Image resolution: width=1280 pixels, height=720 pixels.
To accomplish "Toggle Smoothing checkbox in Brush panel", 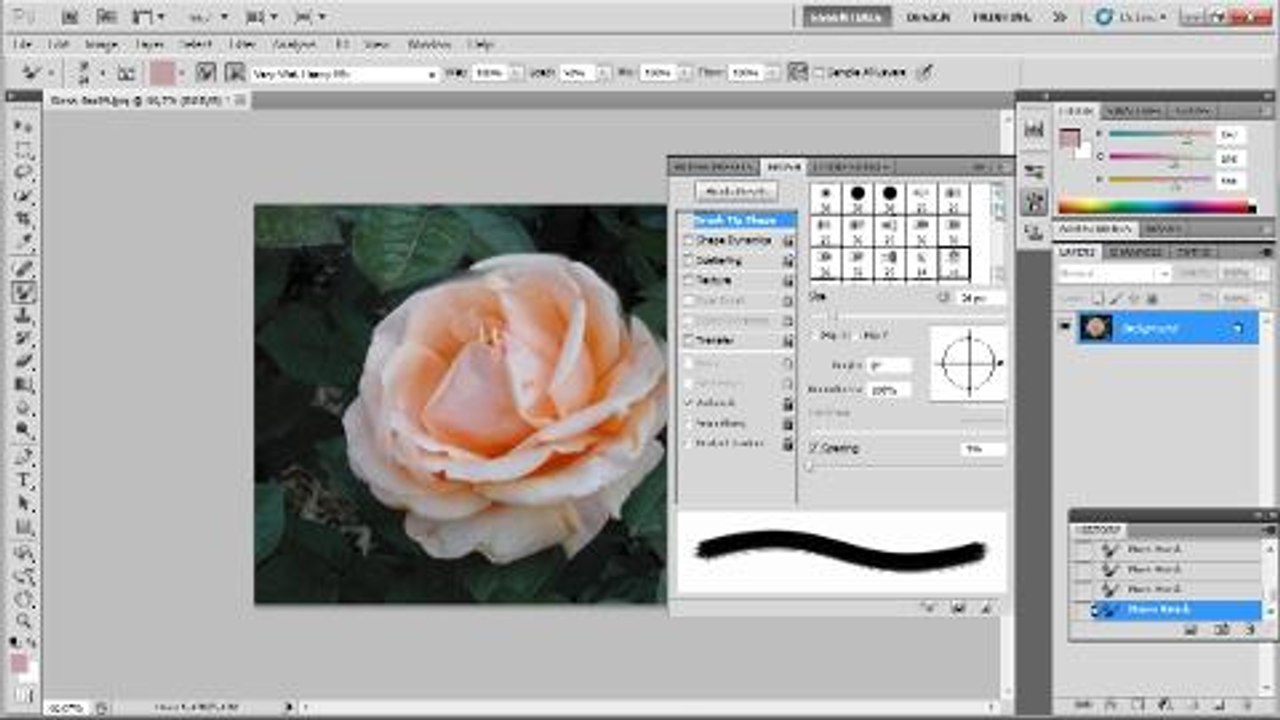I will tap(686, 423).
